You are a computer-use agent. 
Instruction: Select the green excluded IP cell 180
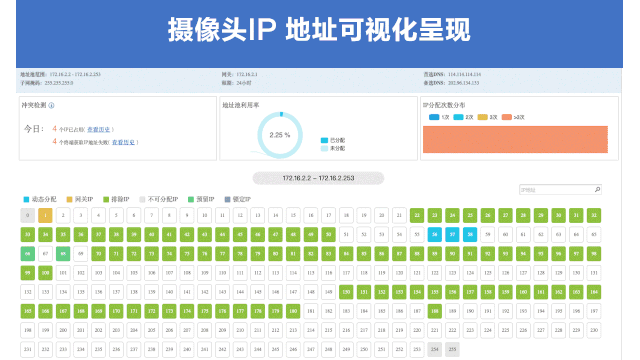[x=293, y=311]
